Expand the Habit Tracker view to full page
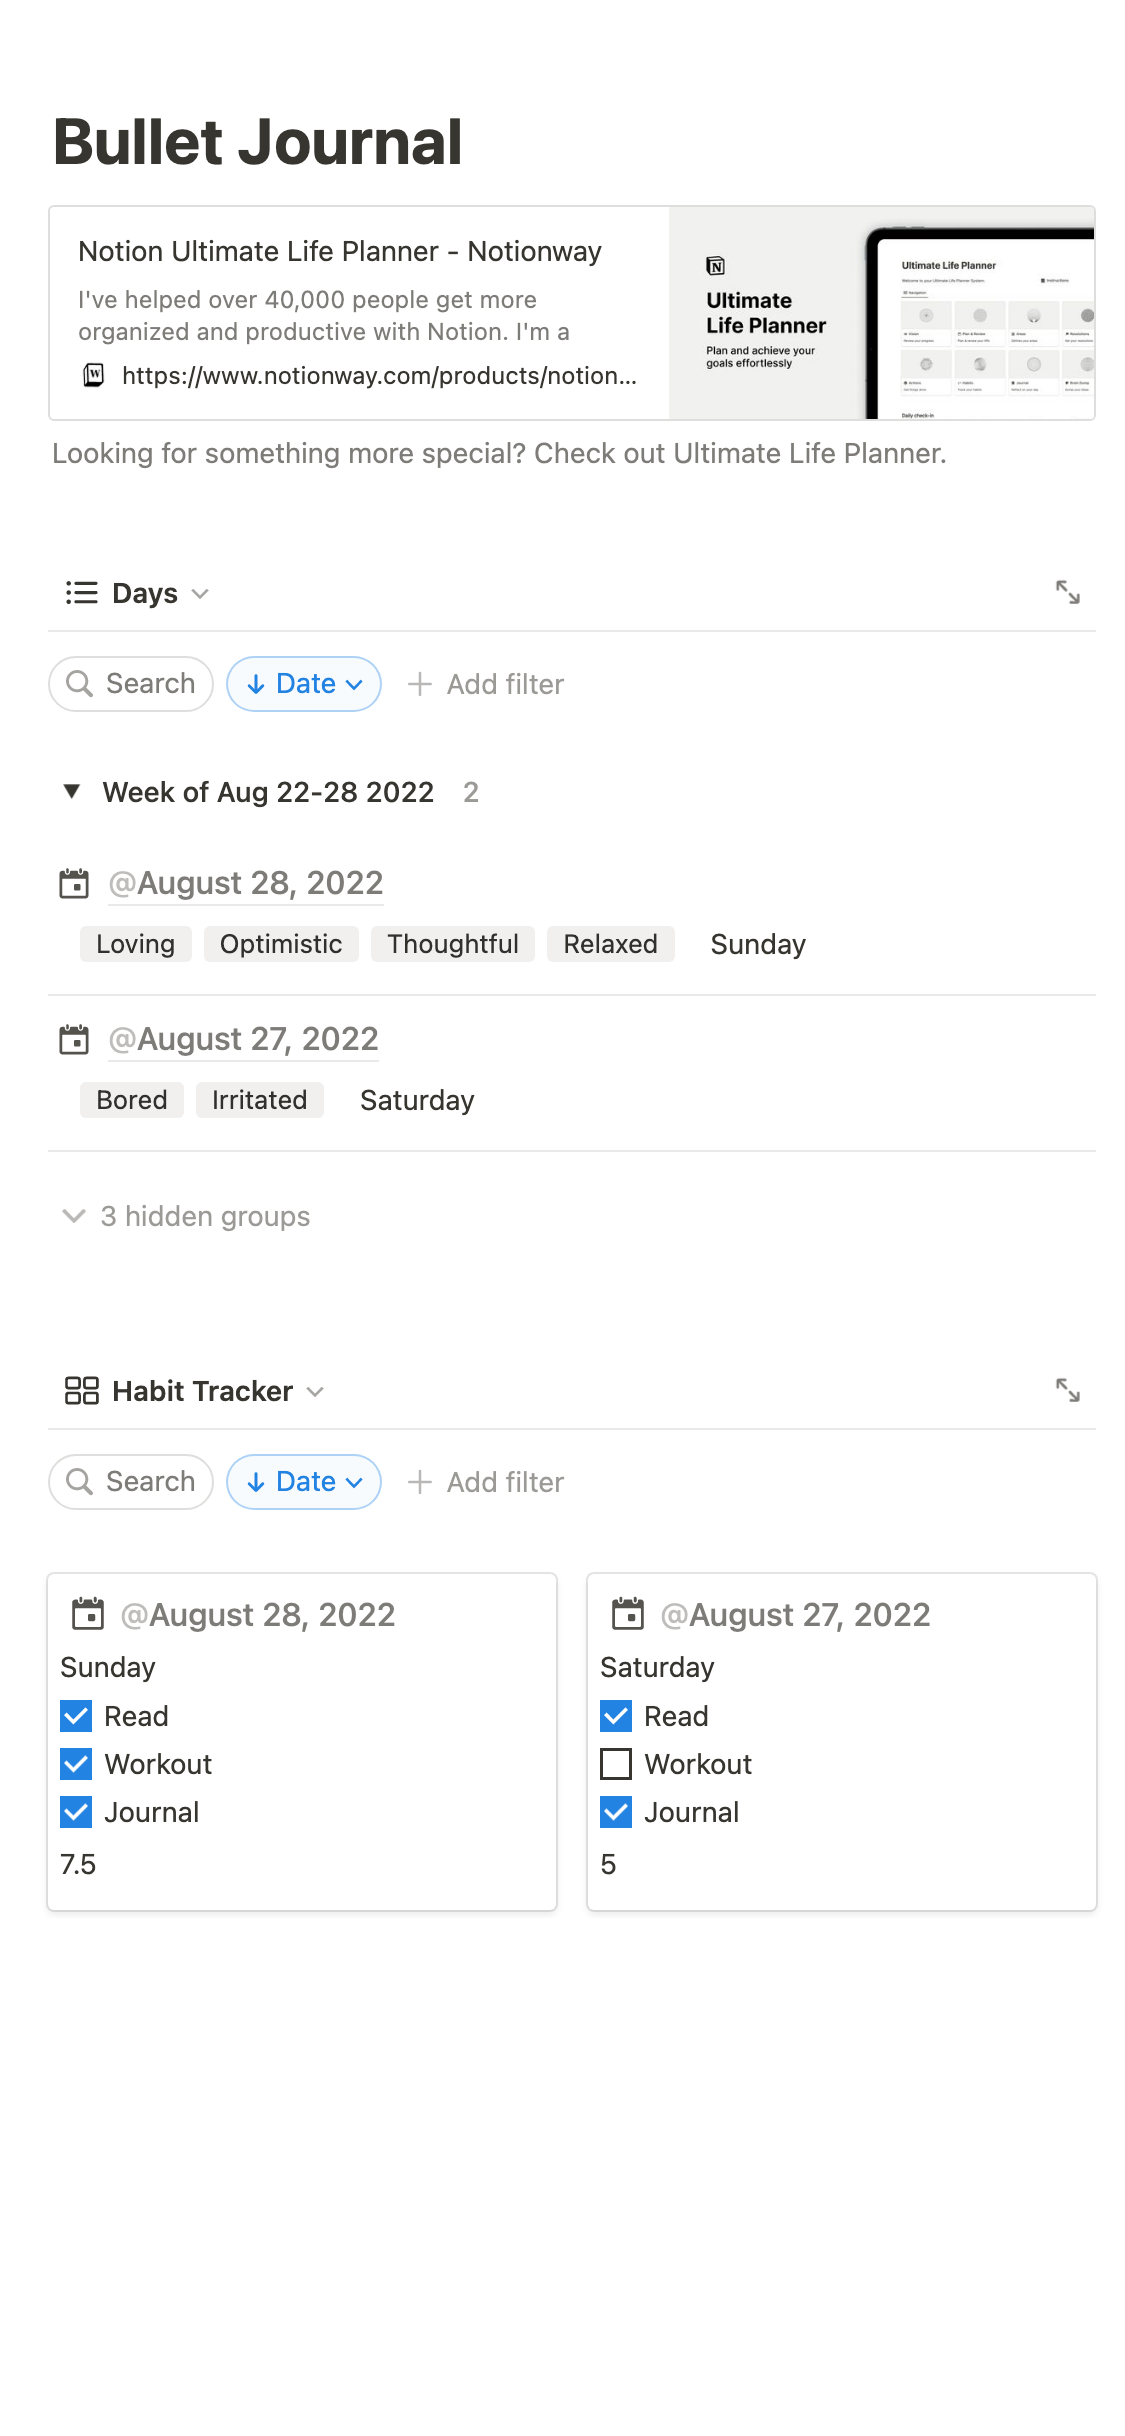 click(1067, 1390)
